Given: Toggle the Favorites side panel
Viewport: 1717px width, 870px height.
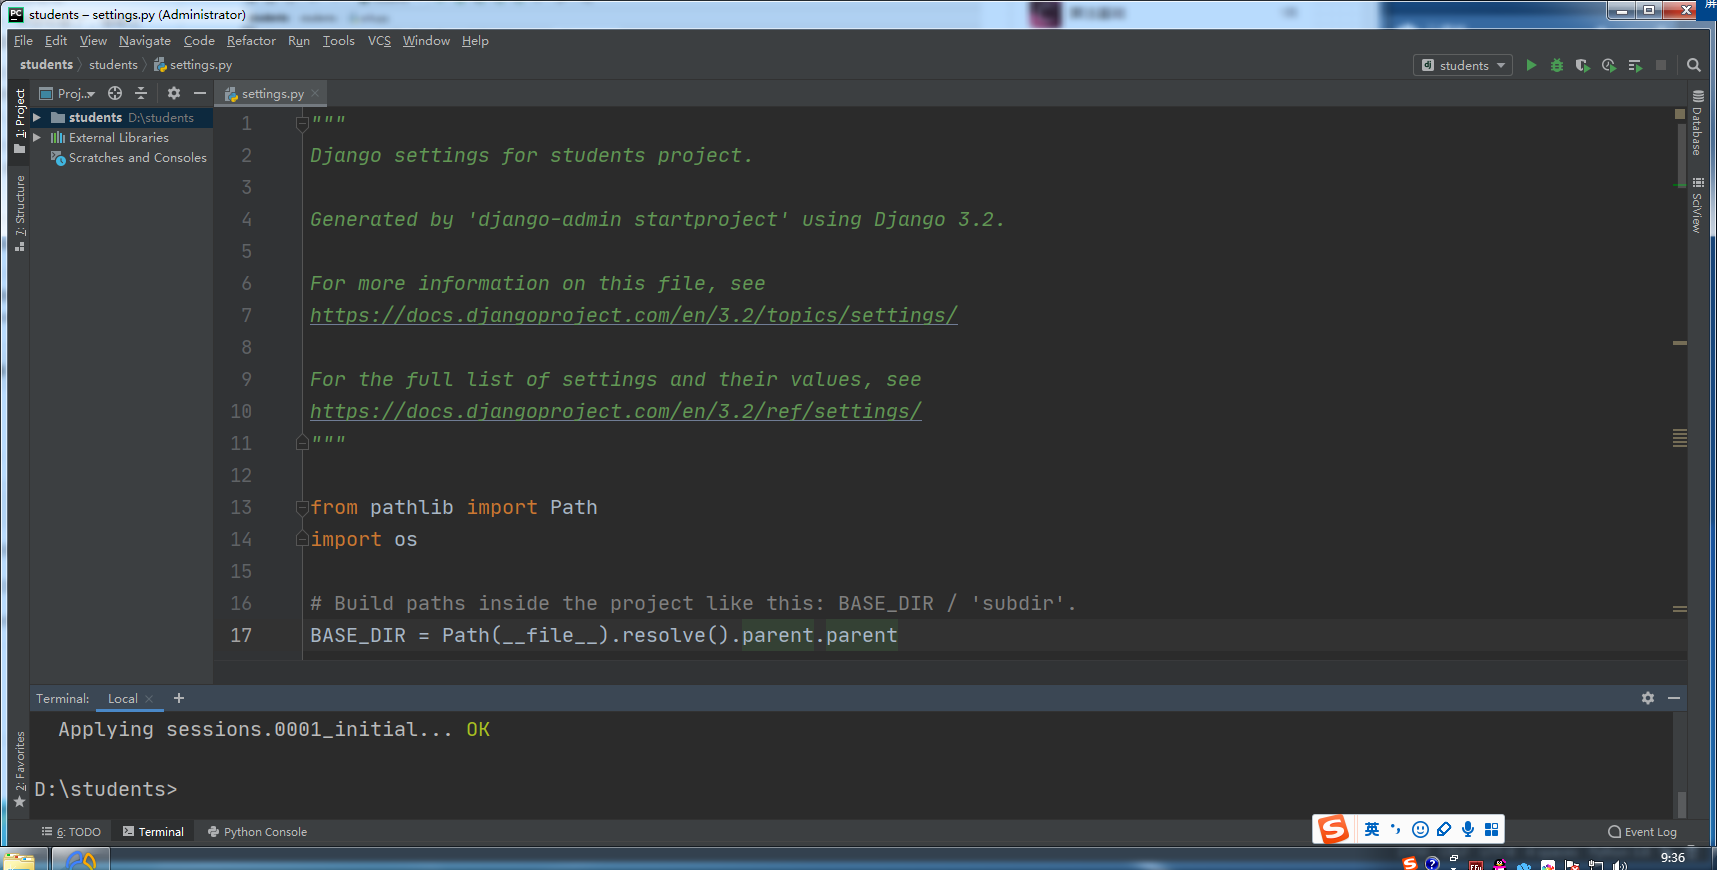Looking at the screenshot, I should [19, 768].
